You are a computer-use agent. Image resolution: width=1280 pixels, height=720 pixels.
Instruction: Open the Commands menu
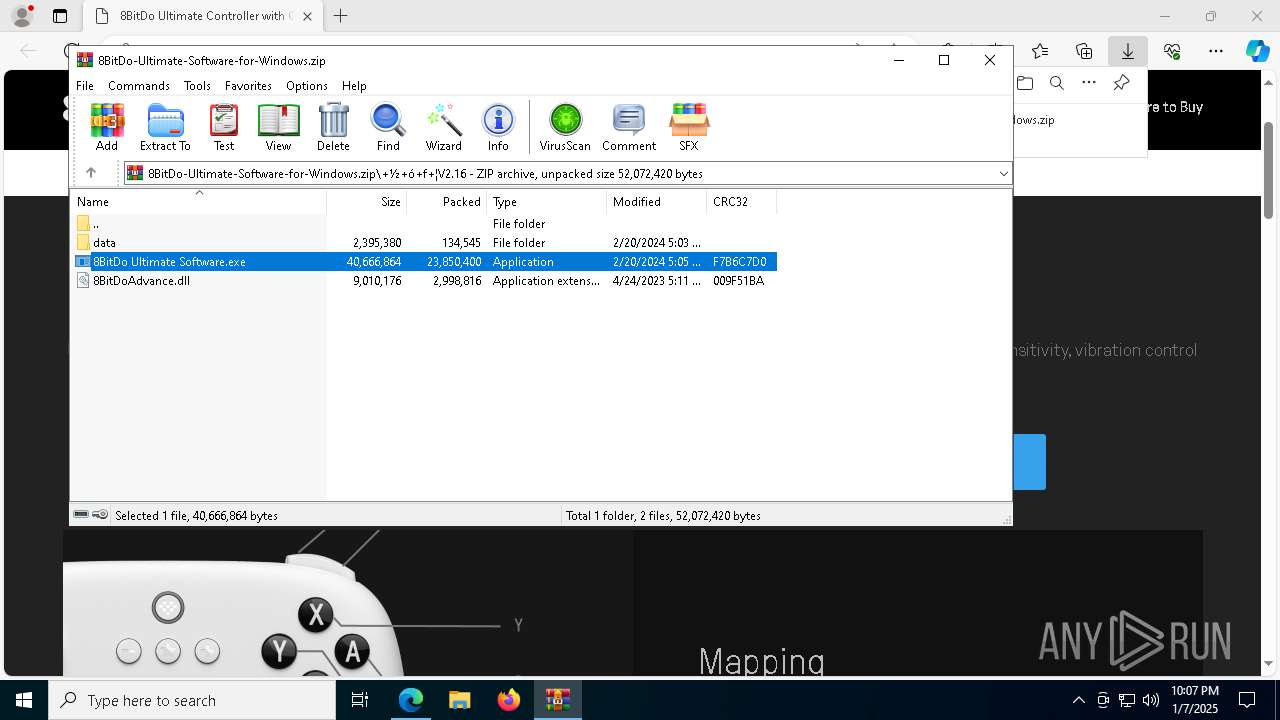[x=139, y=86]
